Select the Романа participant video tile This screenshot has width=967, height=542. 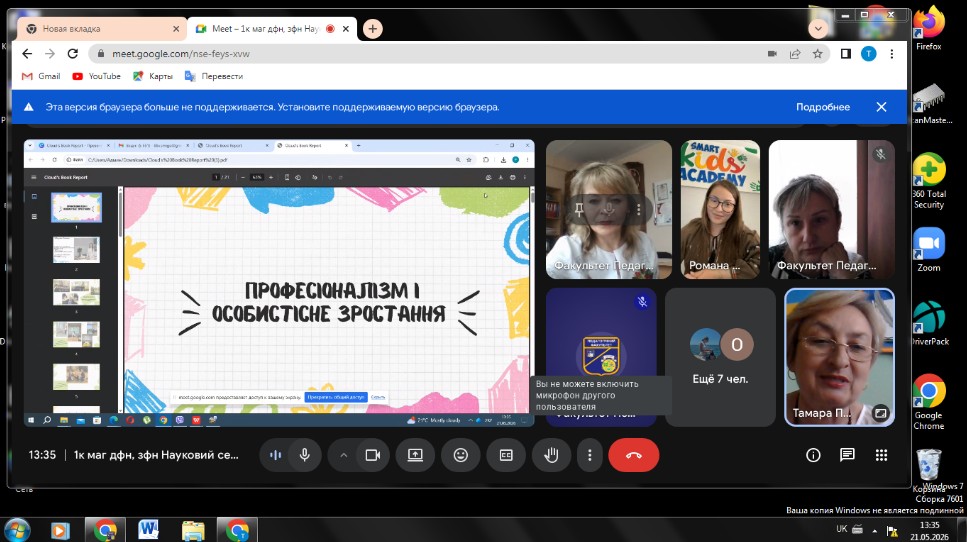[720, 209]
